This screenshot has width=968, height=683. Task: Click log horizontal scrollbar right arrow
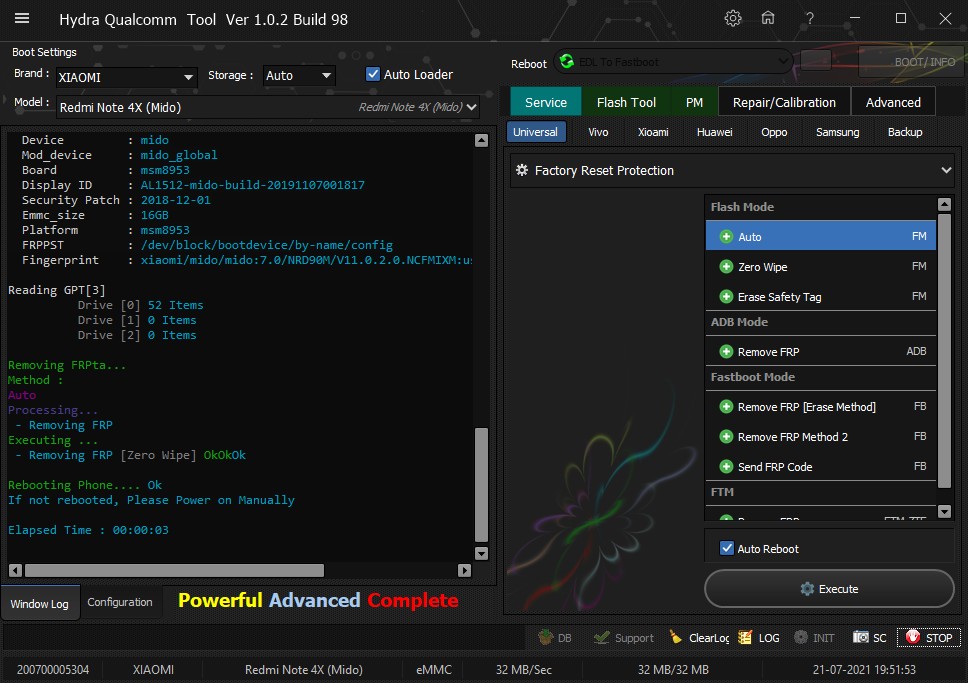(465, 570)
